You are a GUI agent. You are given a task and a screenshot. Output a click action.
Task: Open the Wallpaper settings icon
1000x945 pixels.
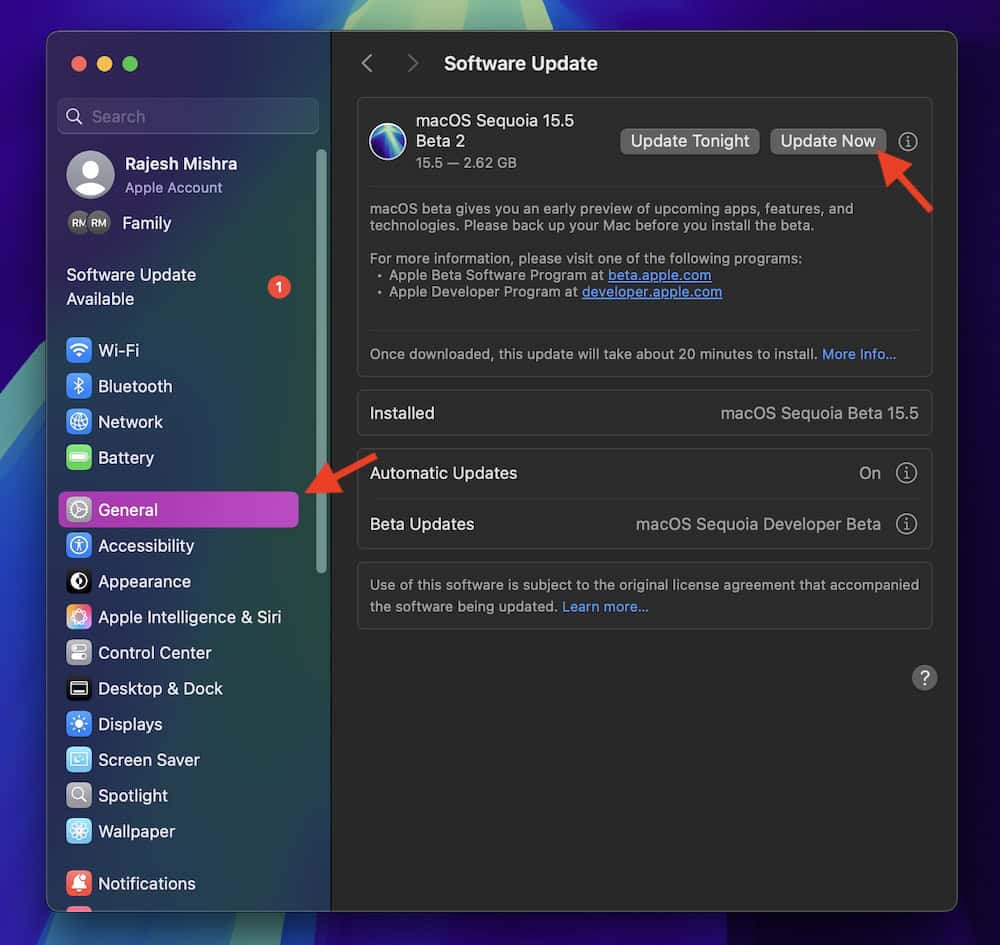pos(79,831)
